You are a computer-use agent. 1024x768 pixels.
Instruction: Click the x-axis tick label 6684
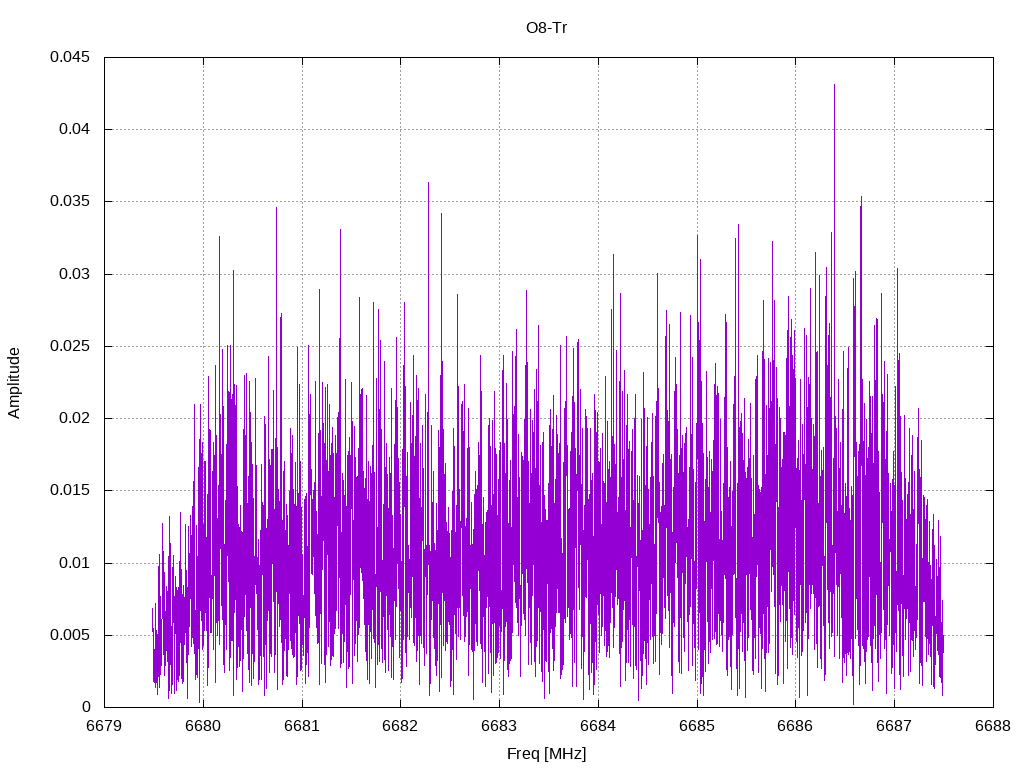click(x=598, y=726)
